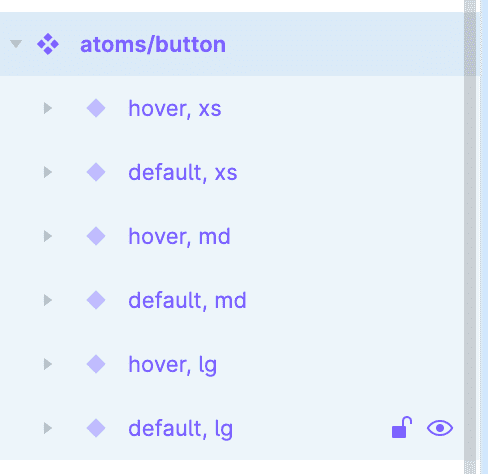The width and height of the screenshot is (488, 474).
Task: Expand the hover, xs variant
Action: [x=48, y=108]
